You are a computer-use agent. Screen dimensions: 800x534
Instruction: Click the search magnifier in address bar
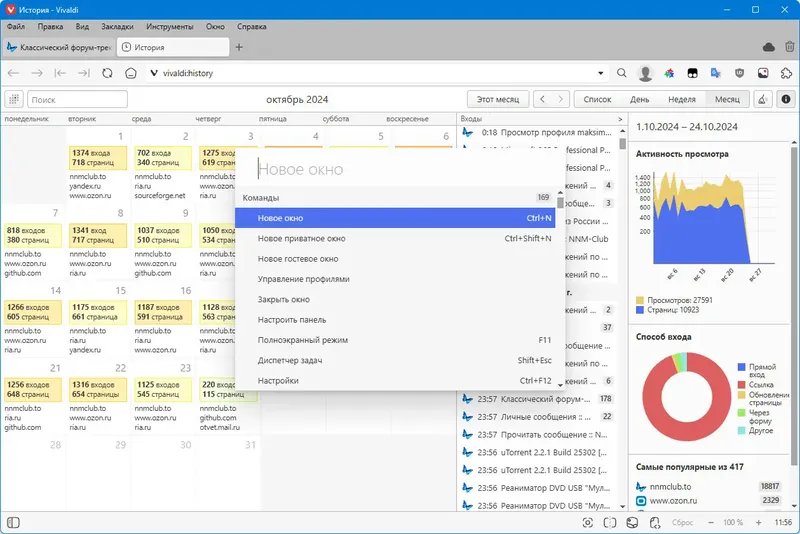(621, 73)
